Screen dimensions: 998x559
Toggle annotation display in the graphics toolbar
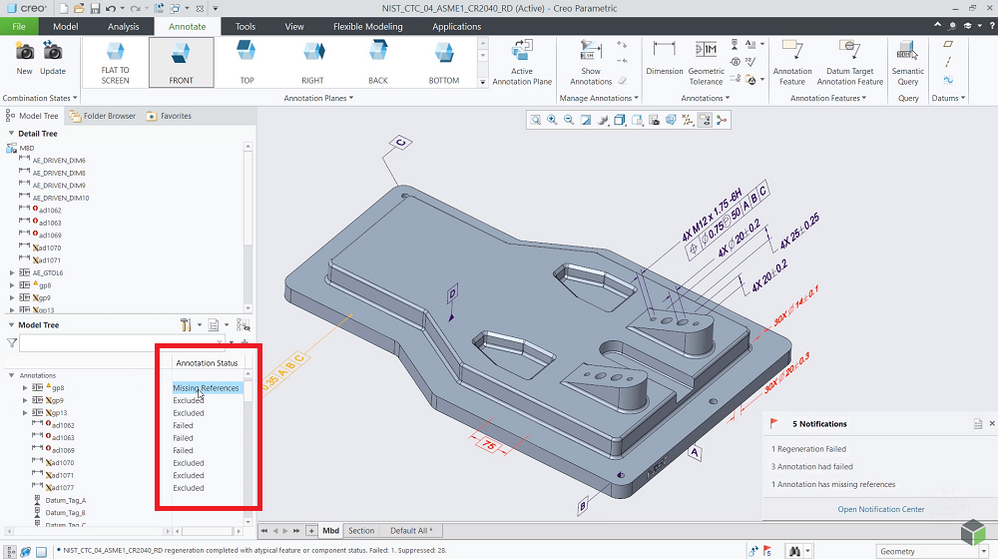pyautogui.click(x=704, y=120)
